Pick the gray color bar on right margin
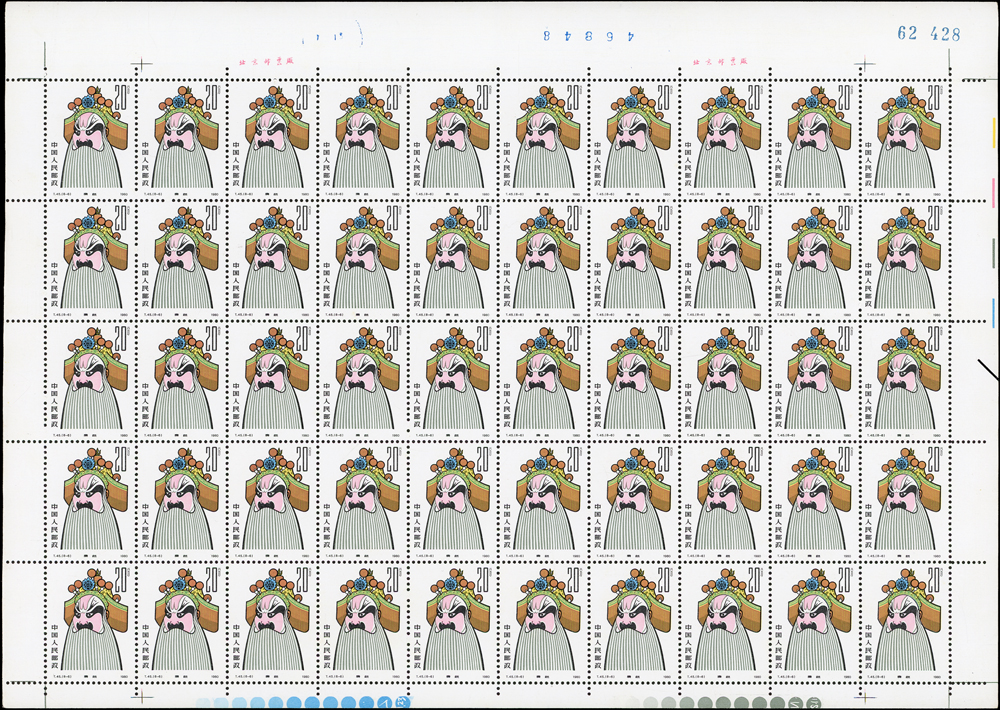 point(993,254)
